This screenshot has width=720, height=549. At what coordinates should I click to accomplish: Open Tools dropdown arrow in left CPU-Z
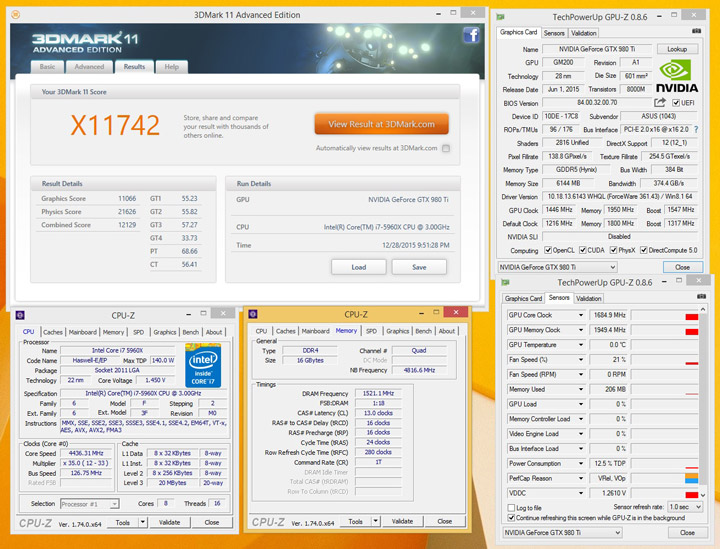(x=143, y=522)
